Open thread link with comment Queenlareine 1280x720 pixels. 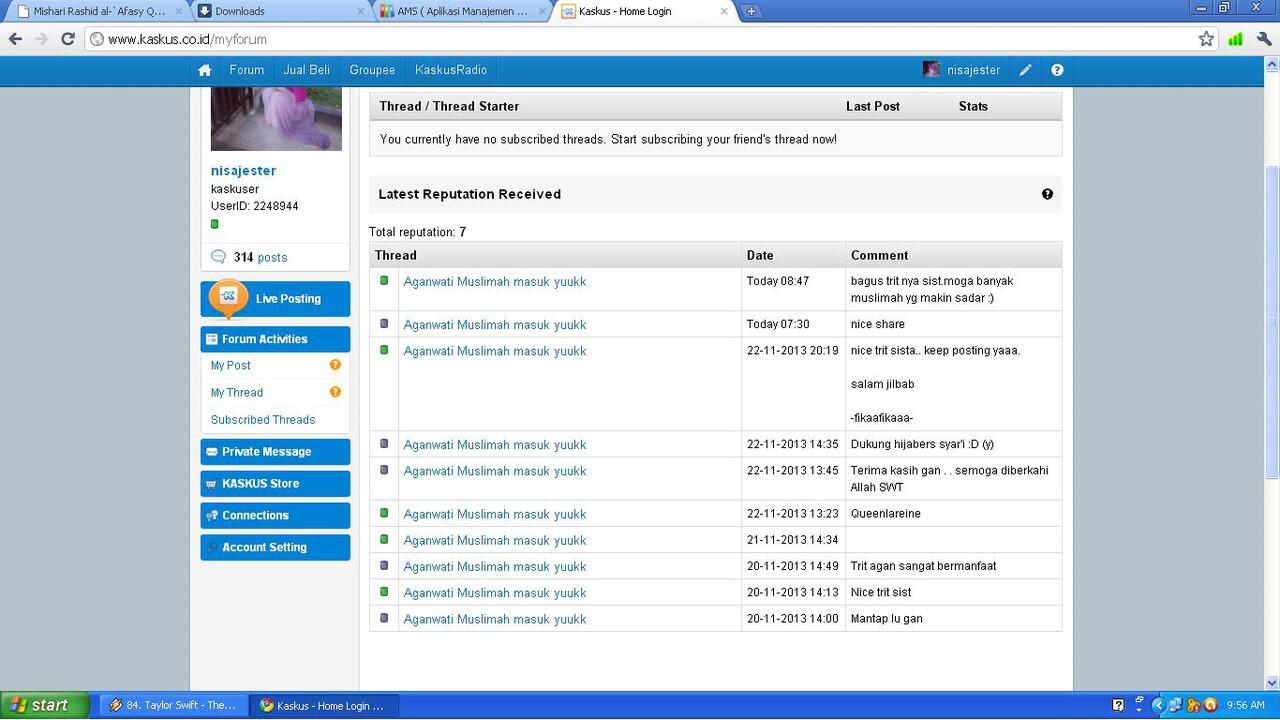pos(495,514)
